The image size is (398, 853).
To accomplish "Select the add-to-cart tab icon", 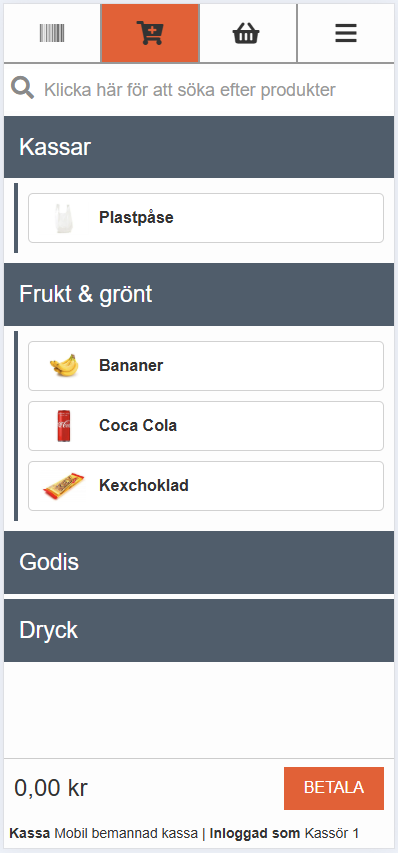I will point(150,33).
